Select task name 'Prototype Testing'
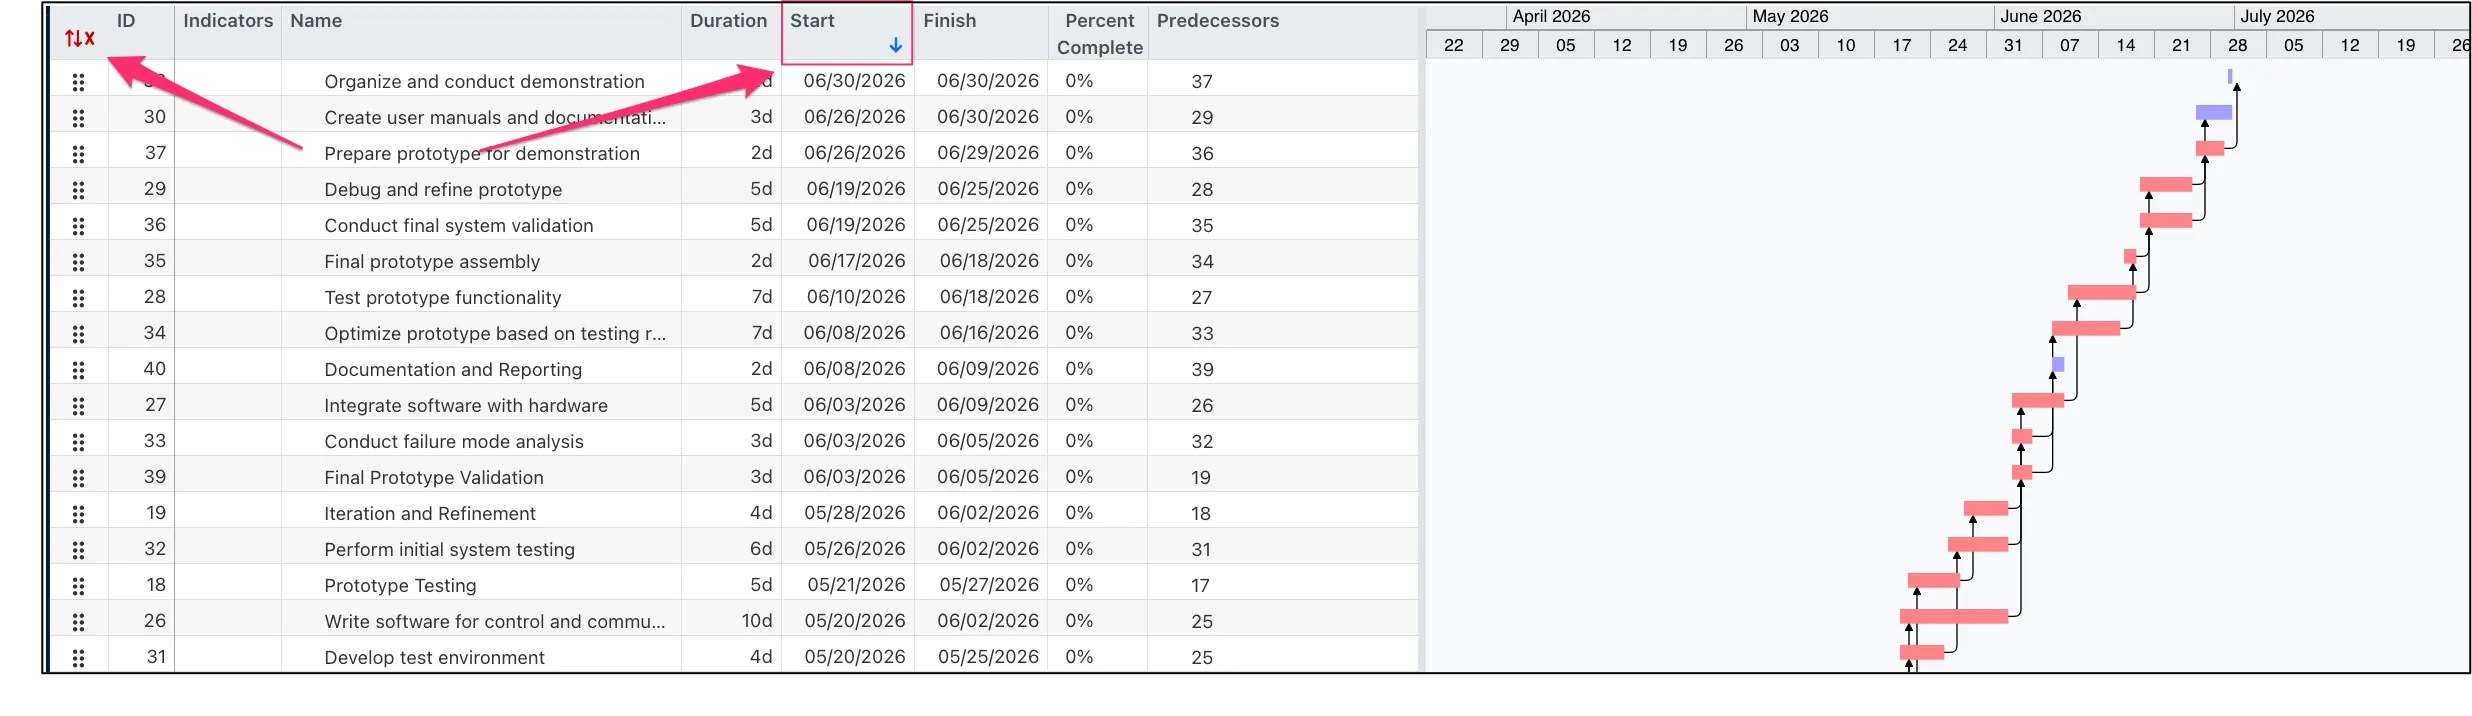2472x716 pixels. [x=400, y=586]
